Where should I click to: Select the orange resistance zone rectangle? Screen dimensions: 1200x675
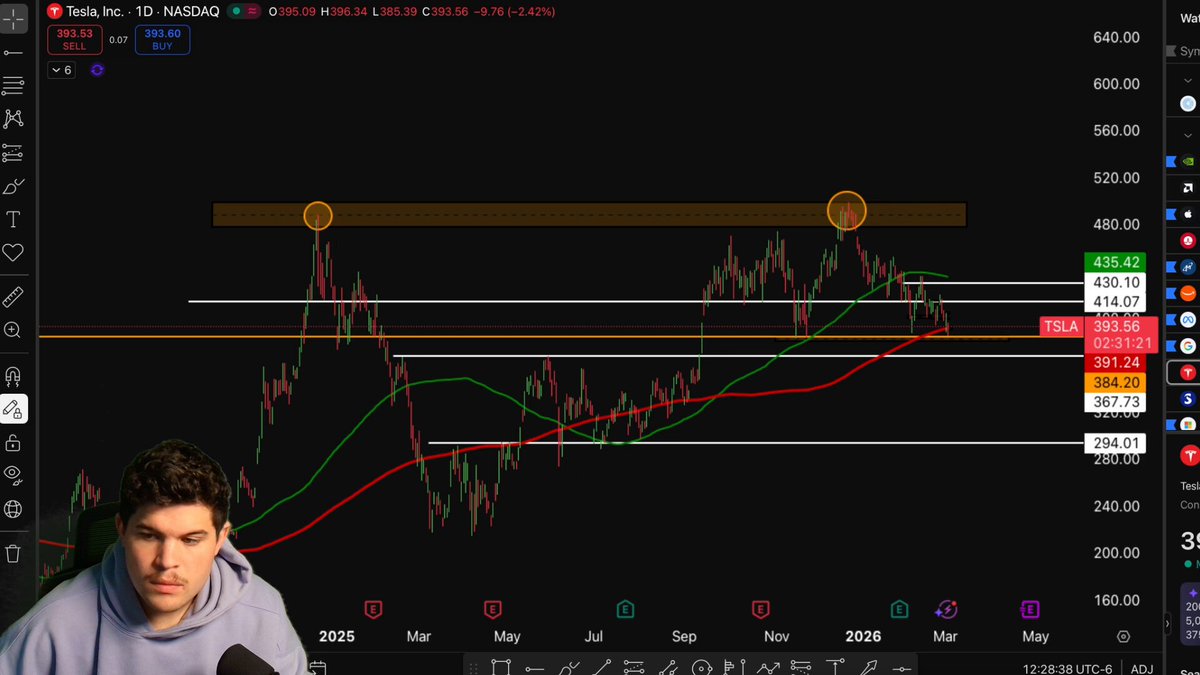pyautogui.click(x=589, y=215)
